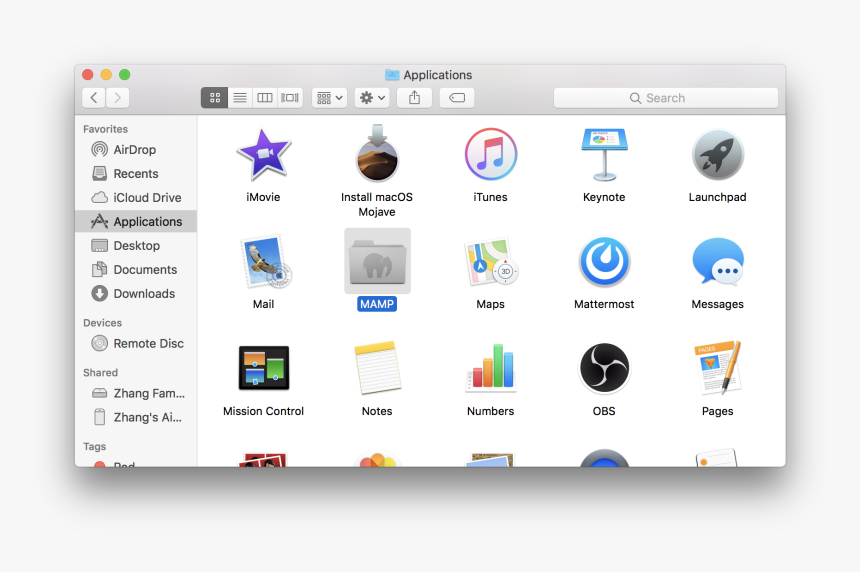Select the Pages app icon
Viewport: 860px width, 572px height.
click(718, 367)
